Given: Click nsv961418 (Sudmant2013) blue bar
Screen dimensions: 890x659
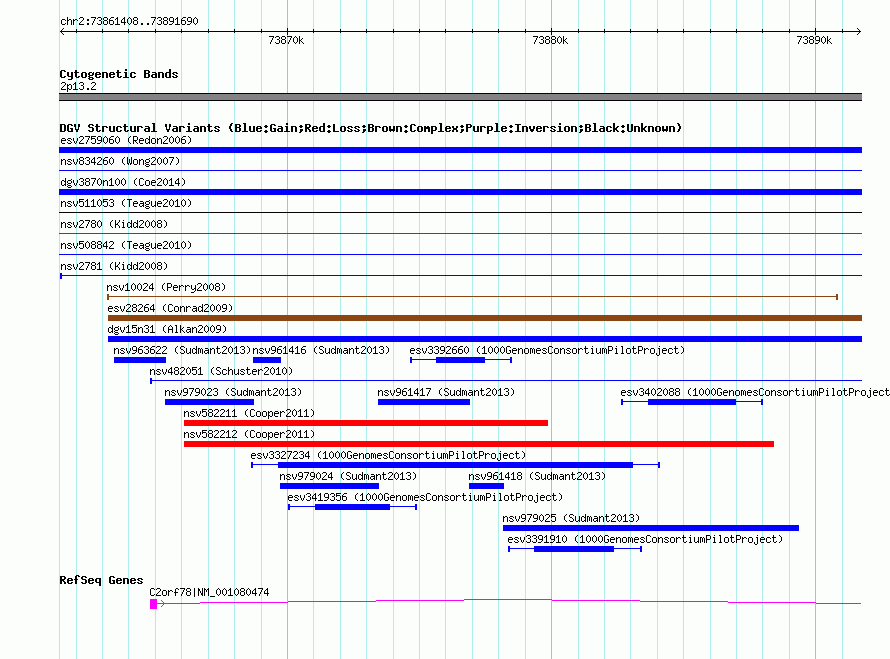Looking at the screenshot, I should (486, 486).
